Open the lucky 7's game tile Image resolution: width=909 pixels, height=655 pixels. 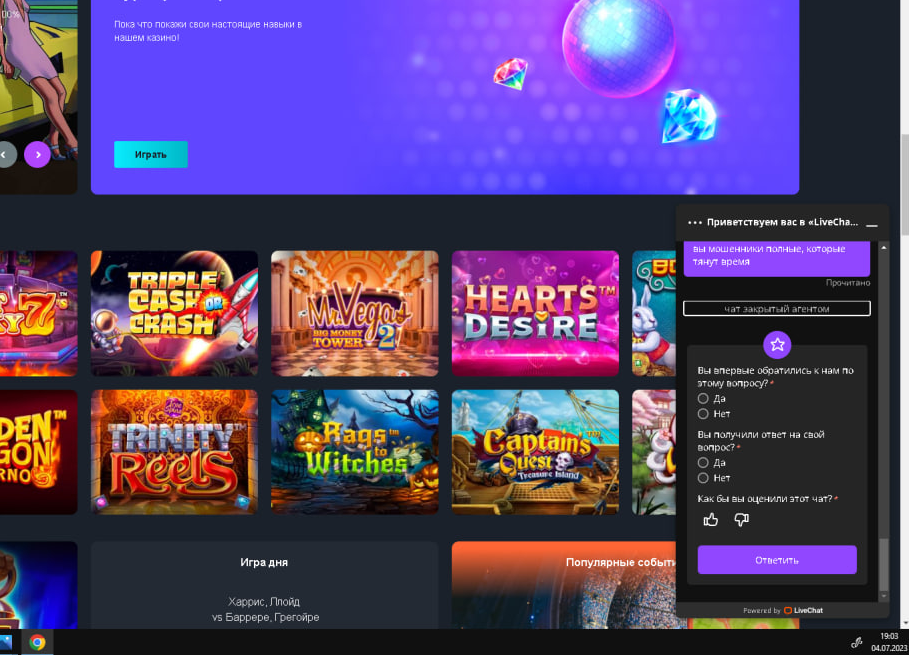38,314
